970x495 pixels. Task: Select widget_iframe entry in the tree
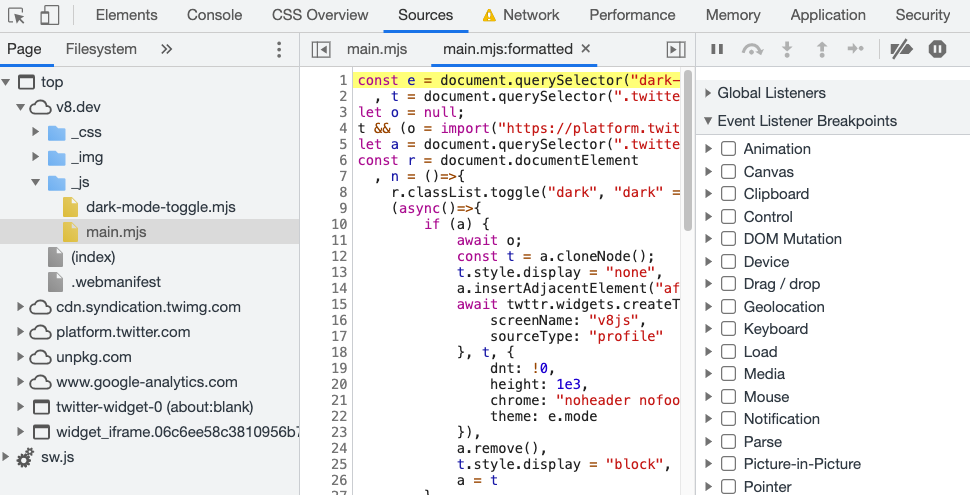[178, 432]
